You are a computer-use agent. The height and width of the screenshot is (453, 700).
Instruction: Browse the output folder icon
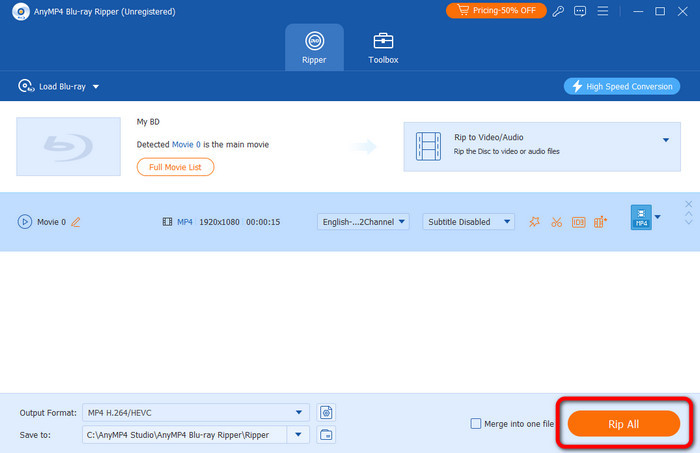point(326,435)
